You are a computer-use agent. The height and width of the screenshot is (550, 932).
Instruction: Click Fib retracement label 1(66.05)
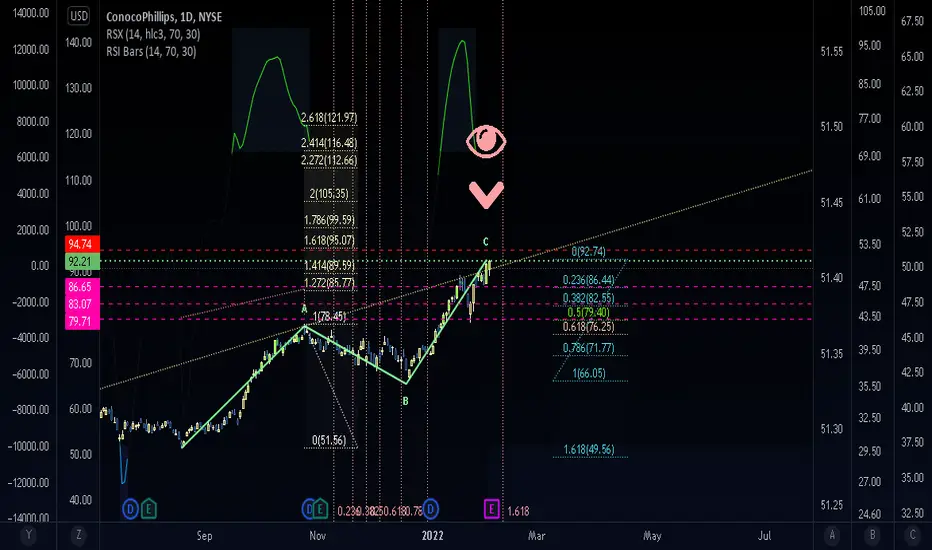tap(588, 373)
